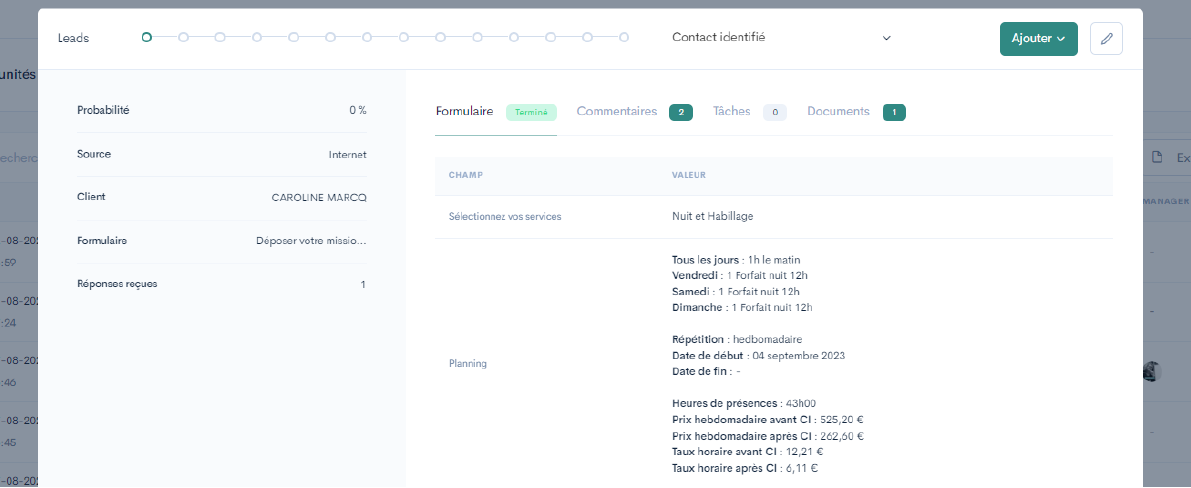Switch to the Documents tab
Image resolution: width=1191 pixels, height=488 pixels.
pyautogui.click(x=839, y=112)
